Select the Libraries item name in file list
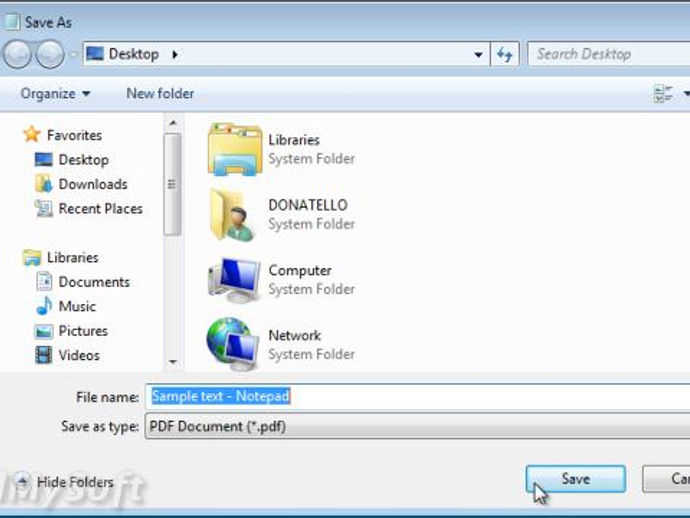 (x=294, y=140)
